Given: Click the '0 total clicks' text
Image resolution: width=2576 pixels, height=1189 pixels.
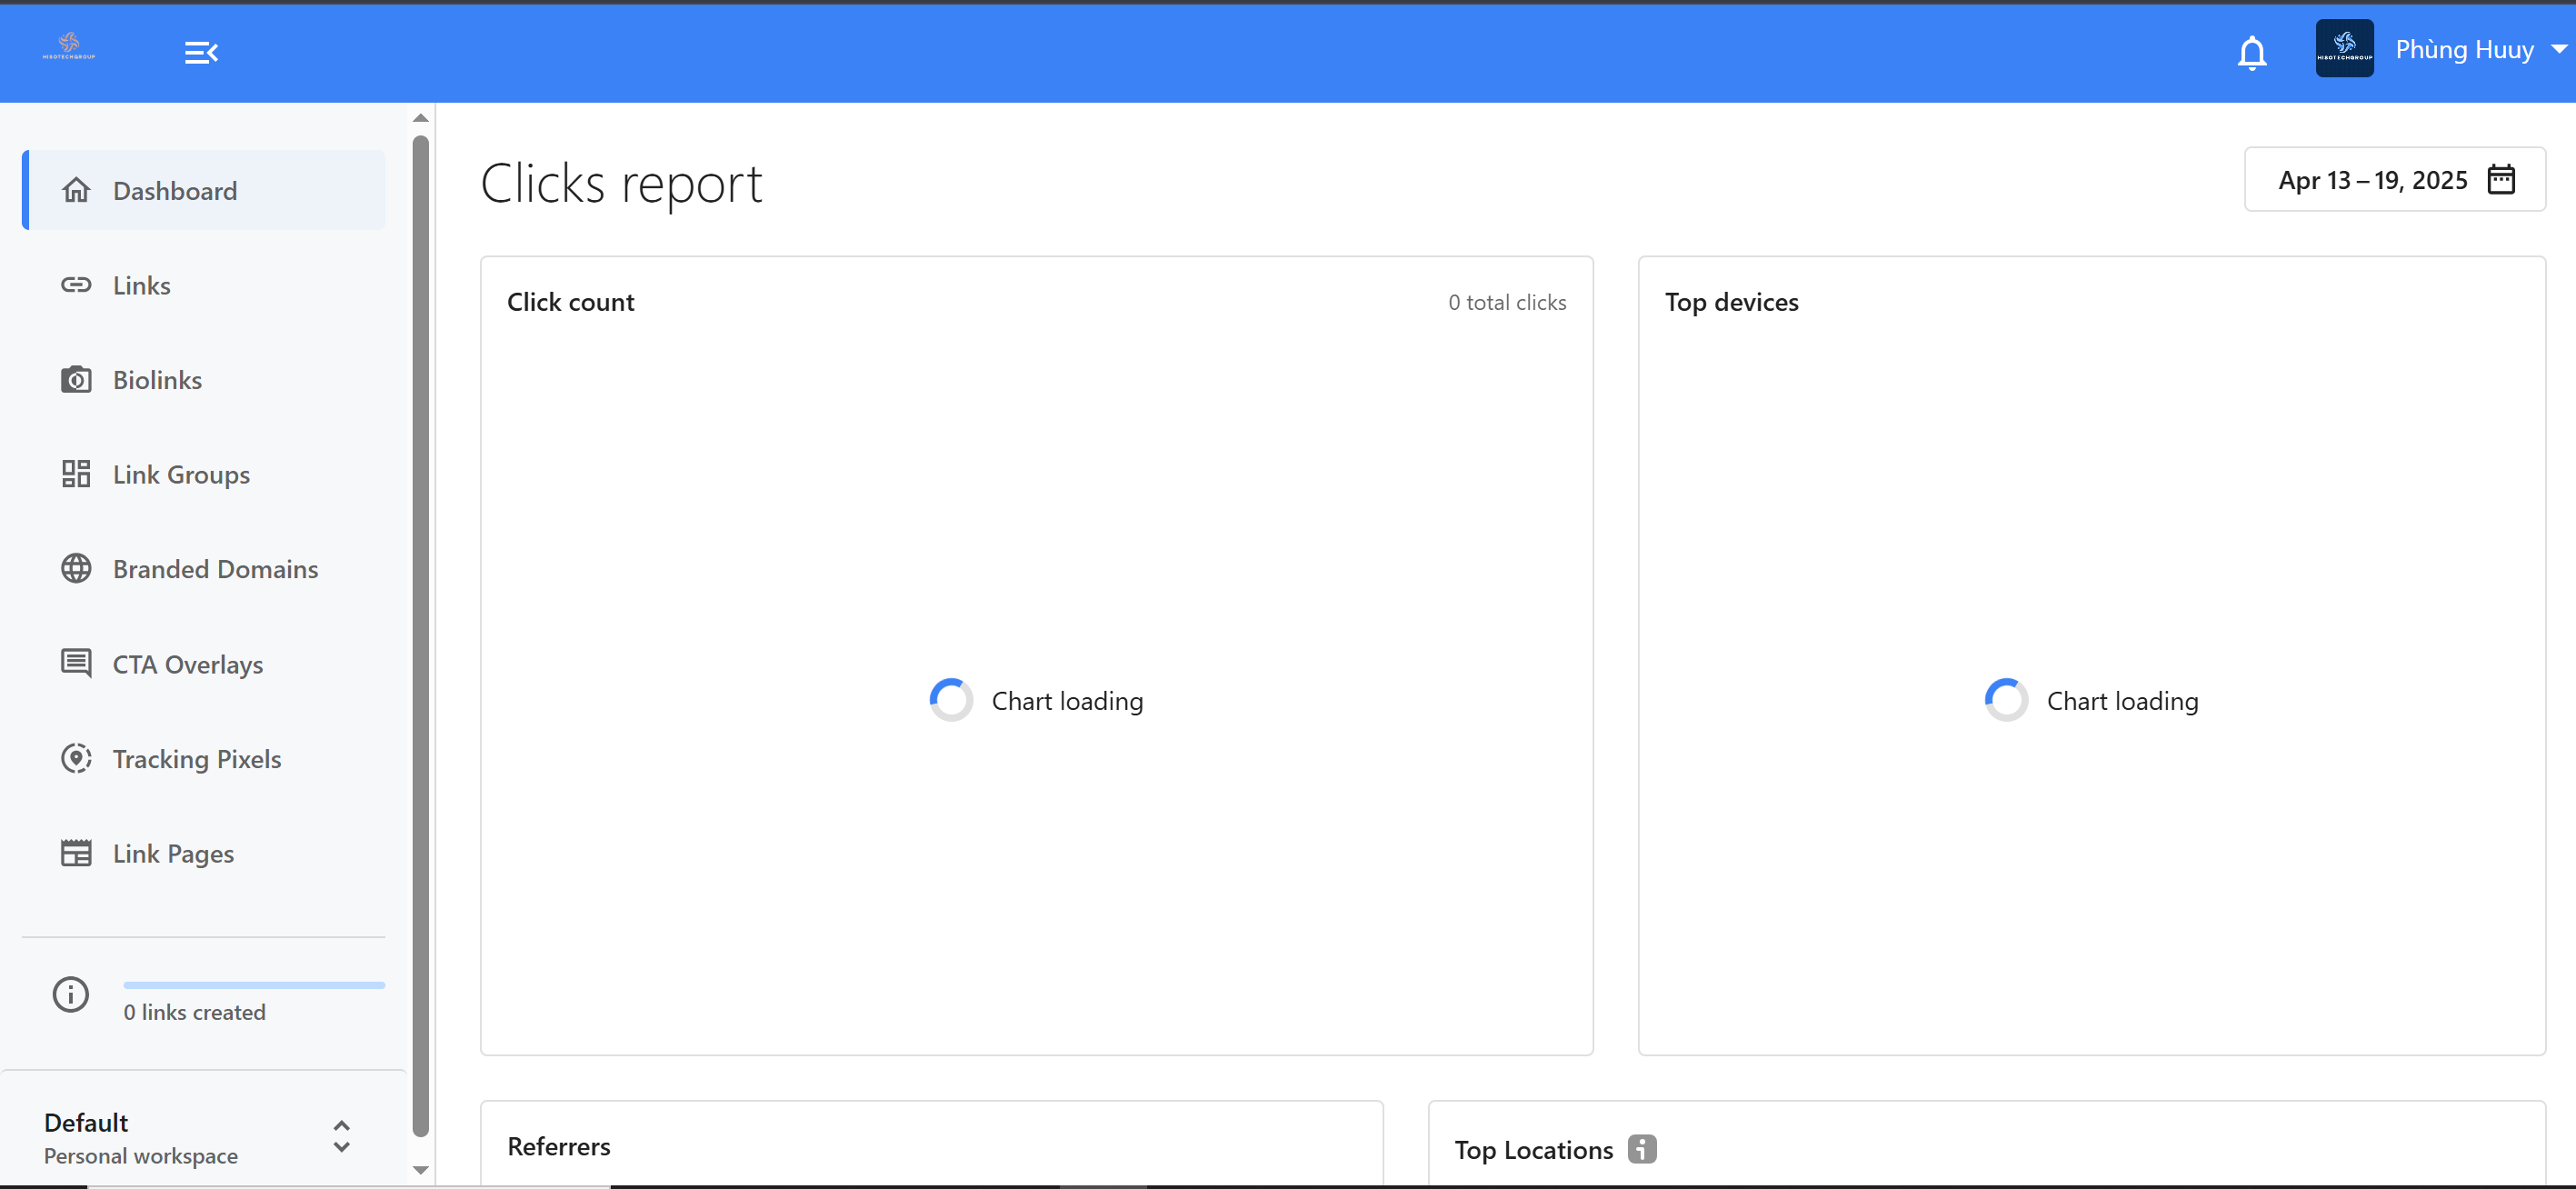Looking at the screenshot, I should (x=1507, y=302).
